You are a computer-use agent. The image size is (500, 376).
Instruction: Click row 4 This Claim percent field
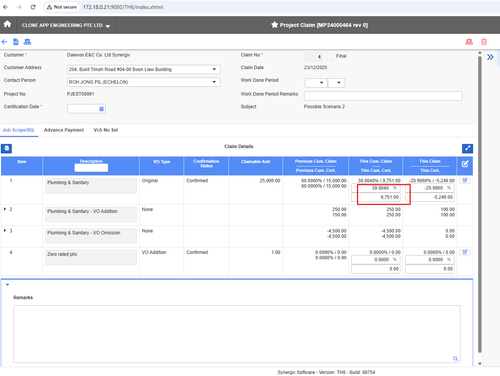(430, 260)
